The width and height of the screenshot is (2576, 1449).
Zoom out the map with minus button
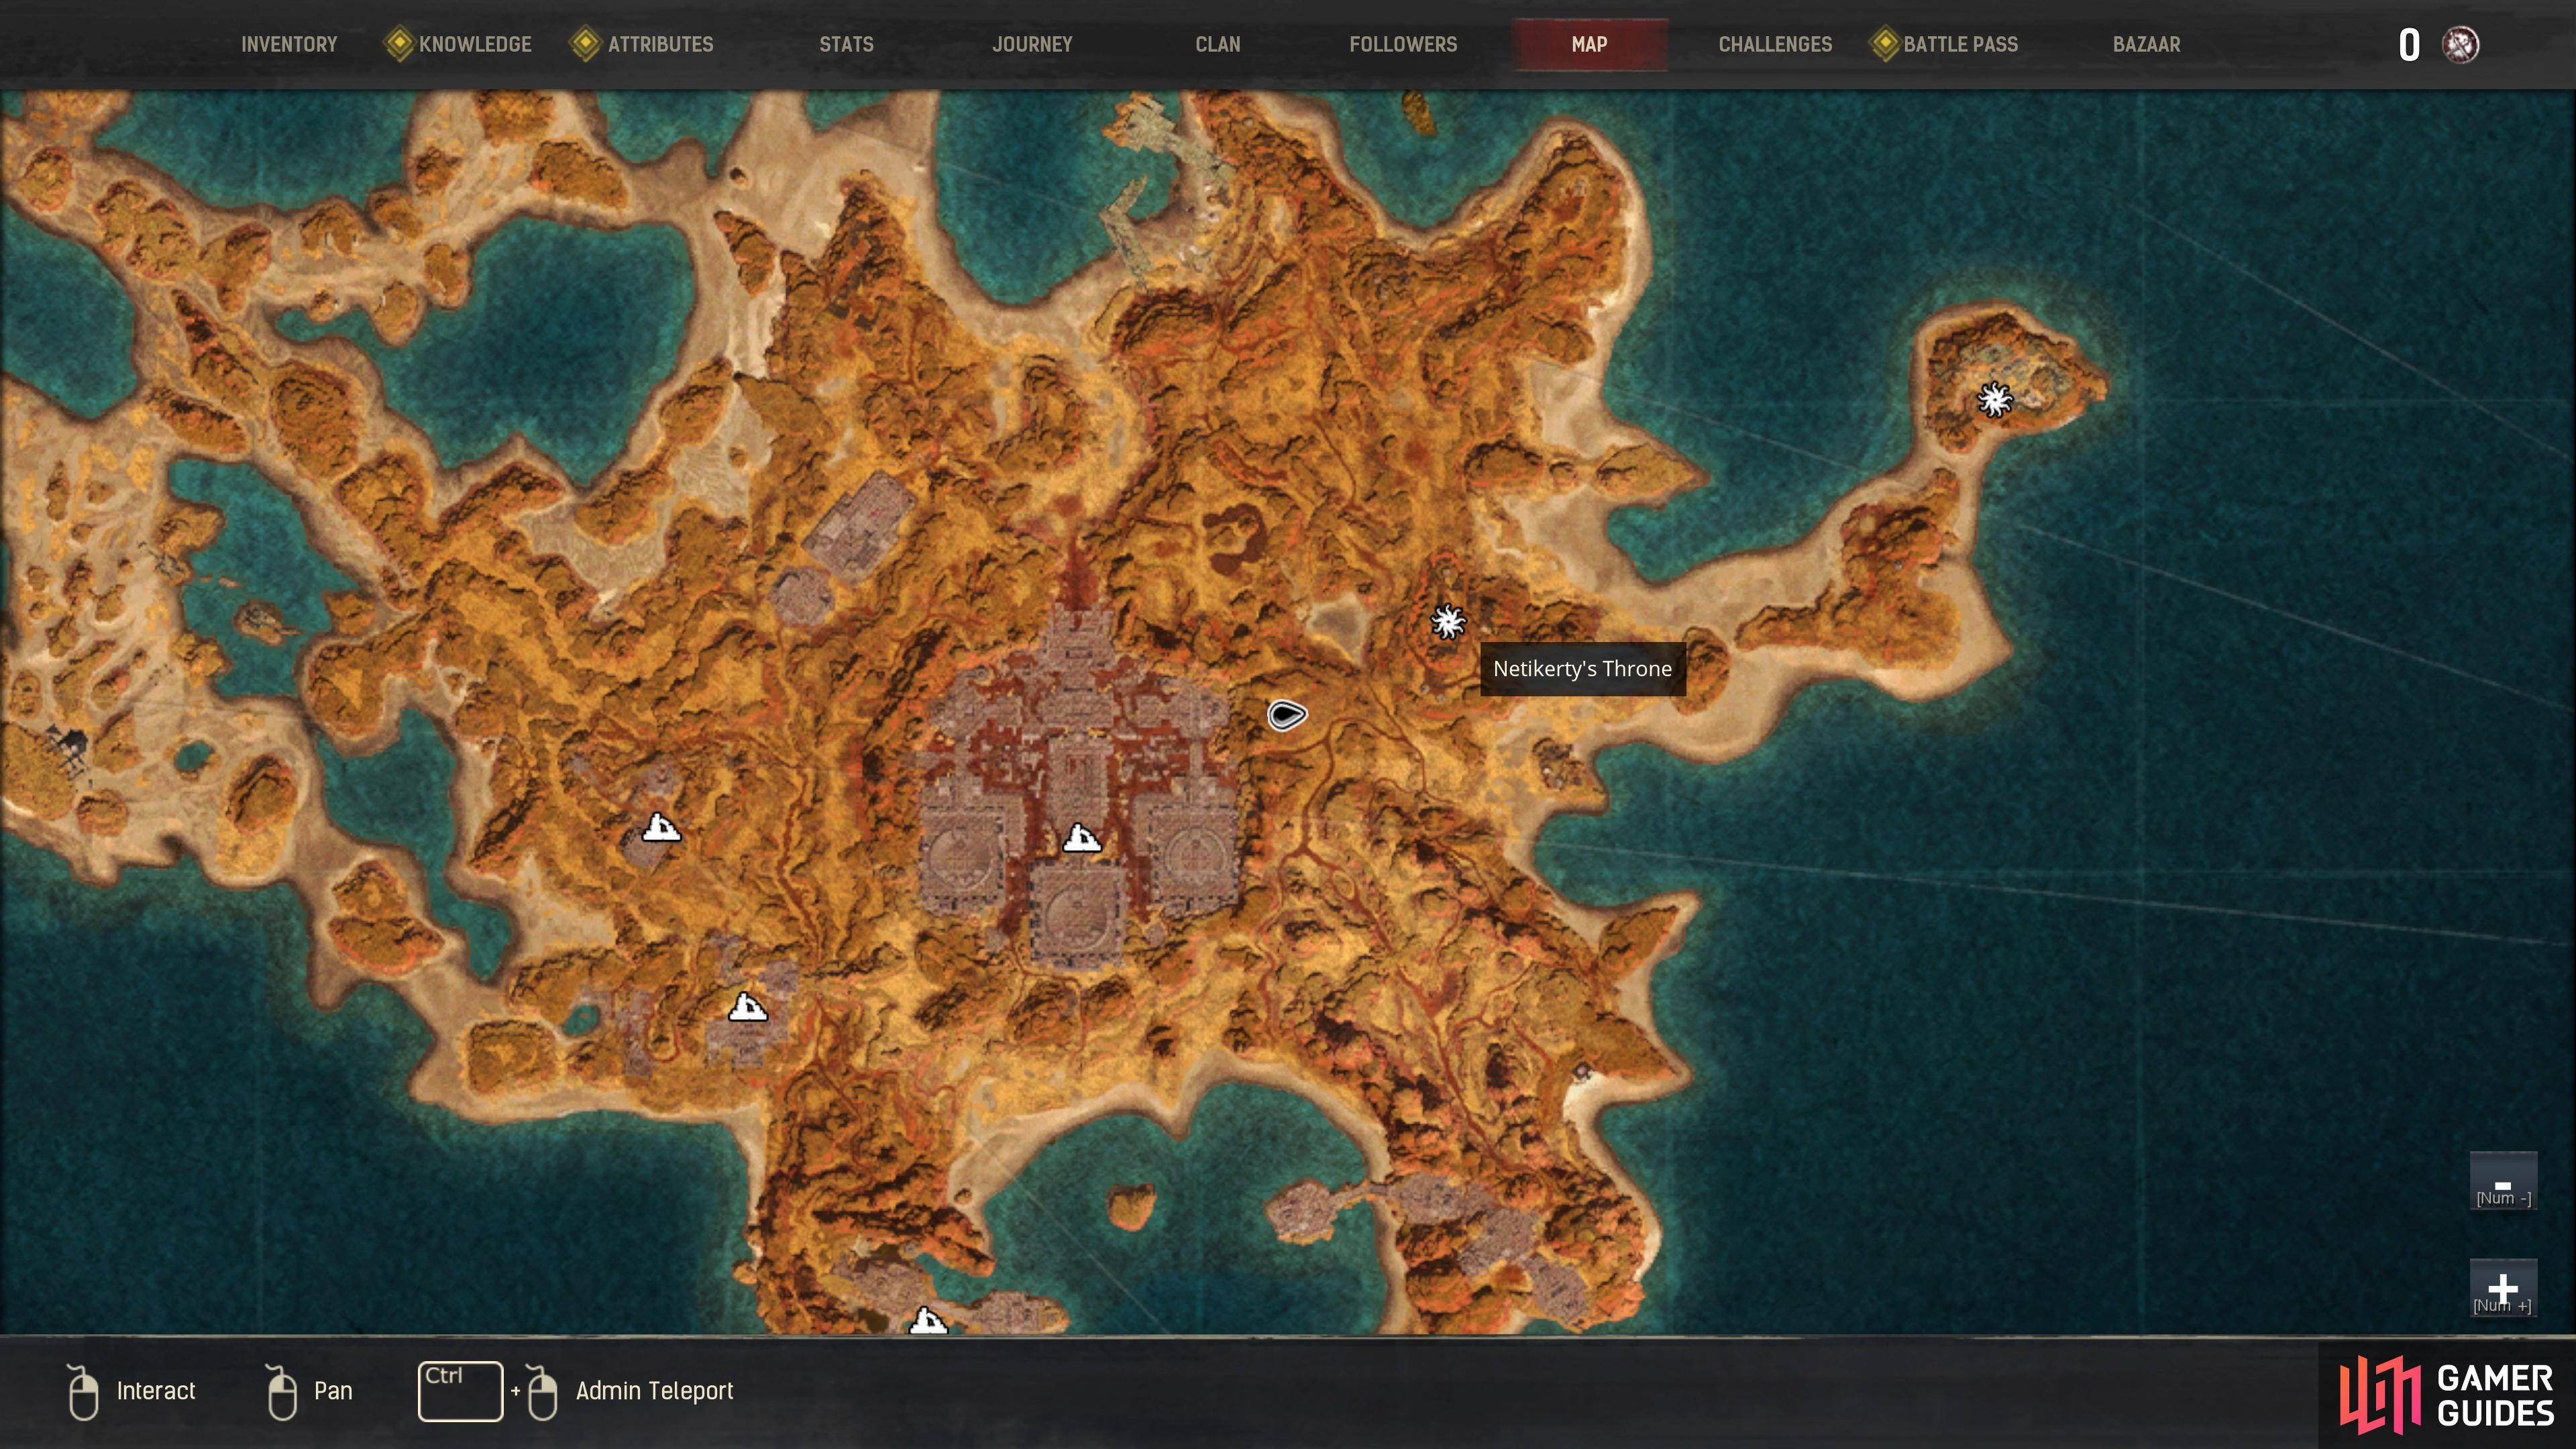(x=2503, y=1181)
